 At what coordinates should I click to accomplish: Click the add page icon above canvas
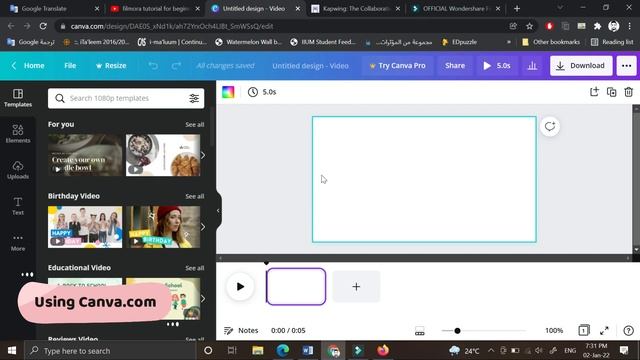tap(594, 92)
